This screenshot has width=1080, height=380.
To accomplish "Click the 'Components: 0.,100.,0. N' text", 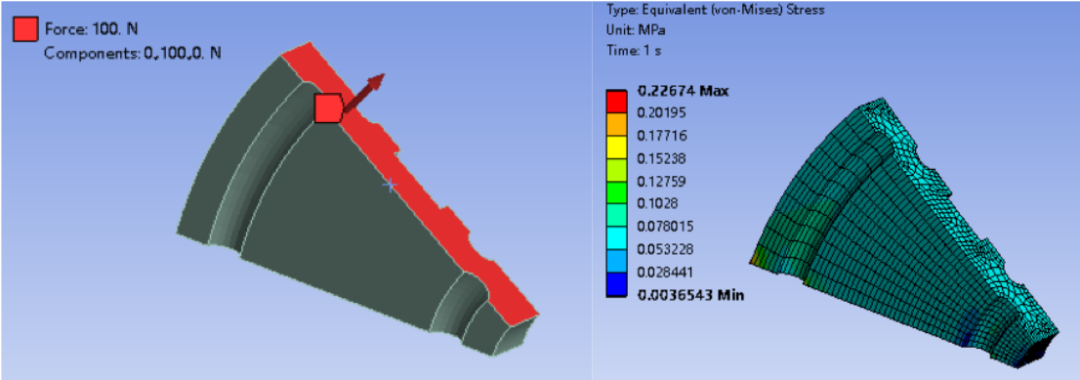I will click(x=132, y=53).
